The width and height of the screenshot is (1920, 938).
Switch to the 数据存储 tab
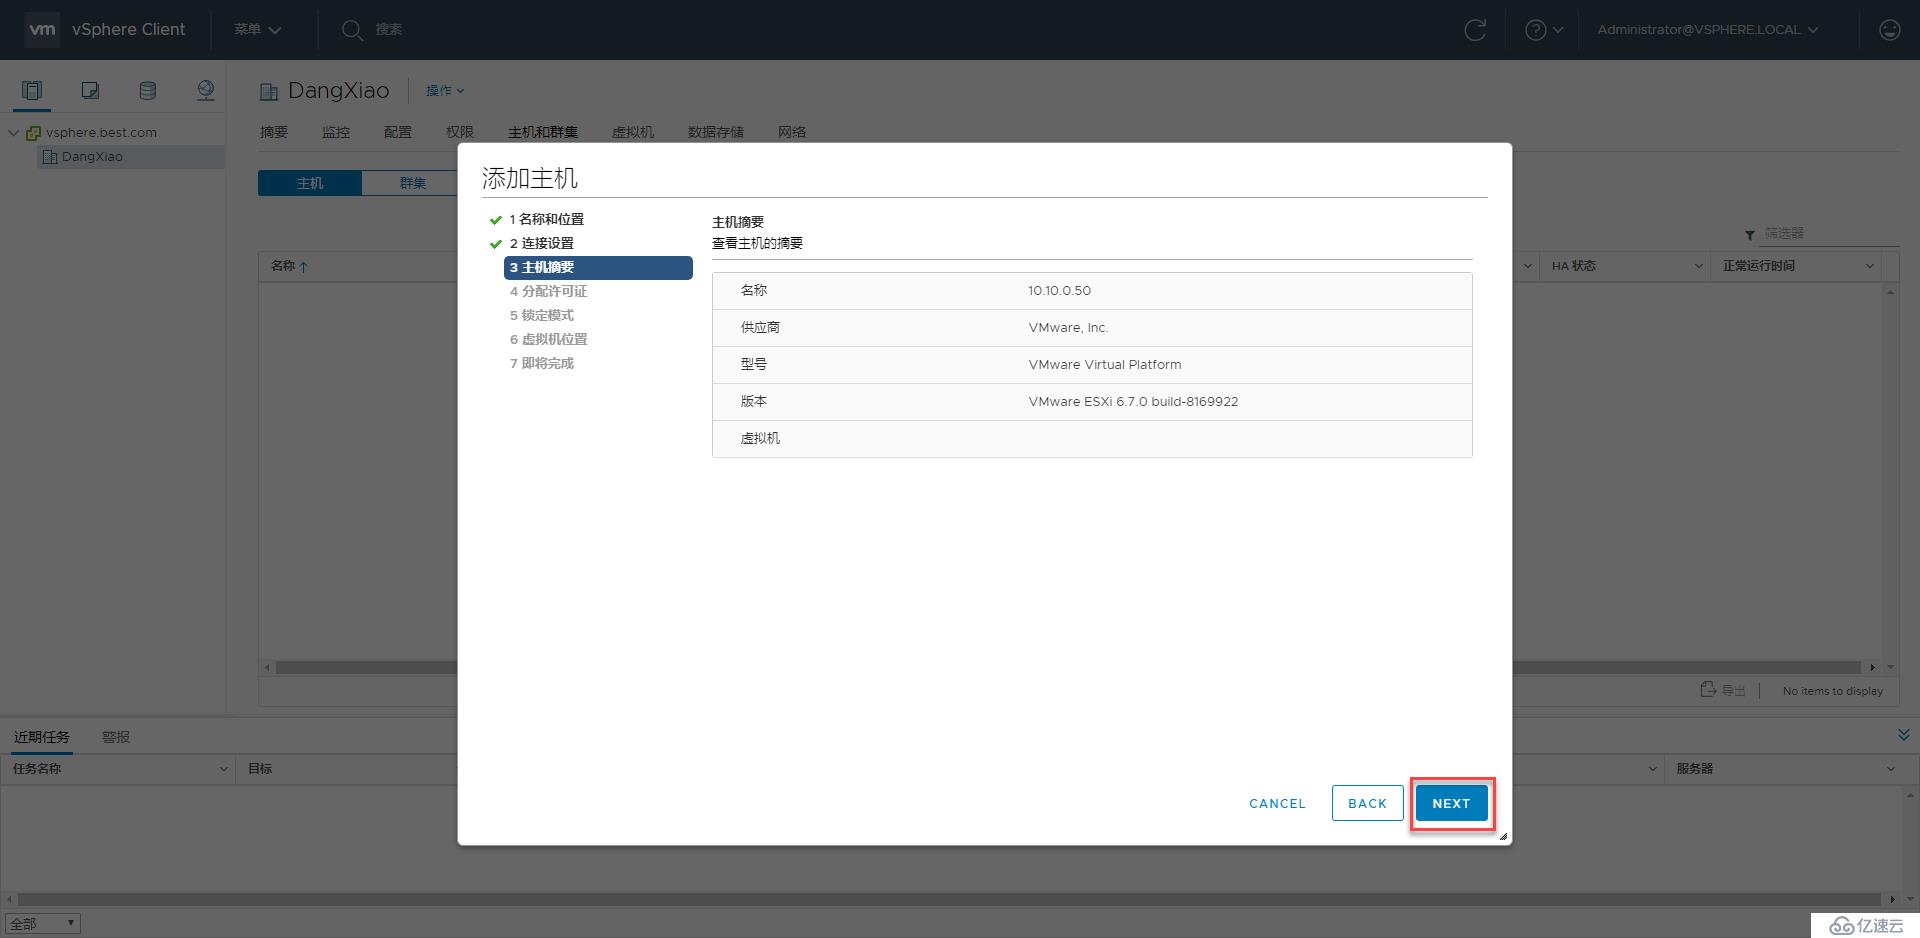(x=716, y=132)
